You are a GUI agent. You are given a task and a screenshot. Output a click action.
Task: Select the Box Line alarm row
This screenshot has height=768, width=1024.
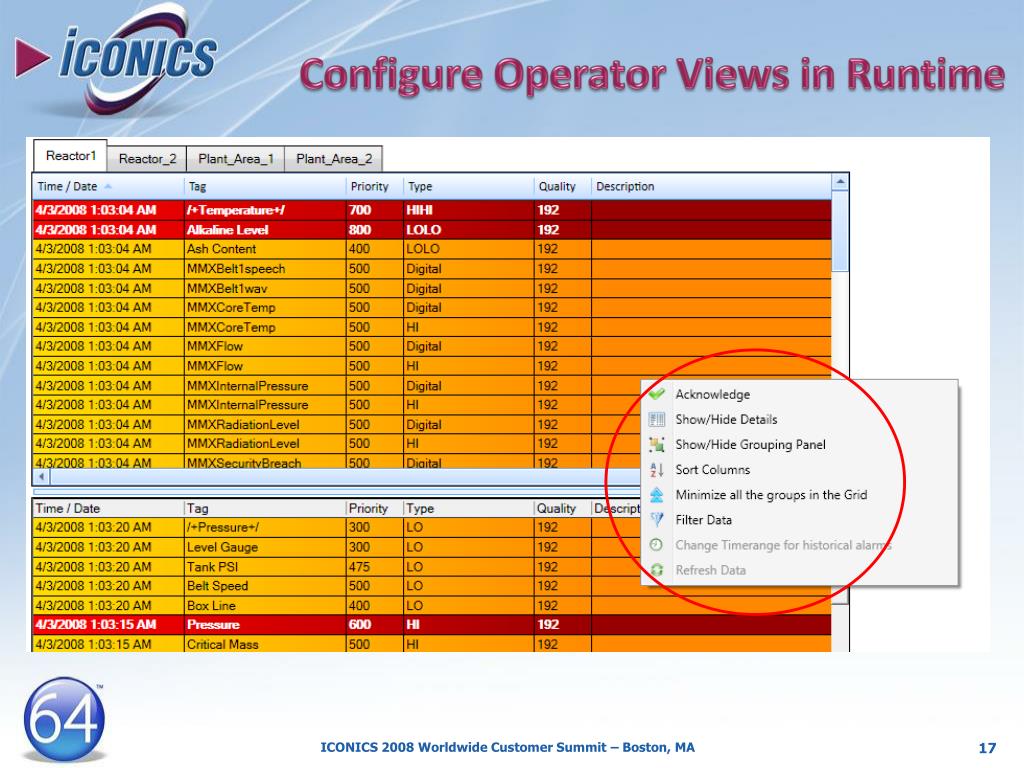coord(432,605)
